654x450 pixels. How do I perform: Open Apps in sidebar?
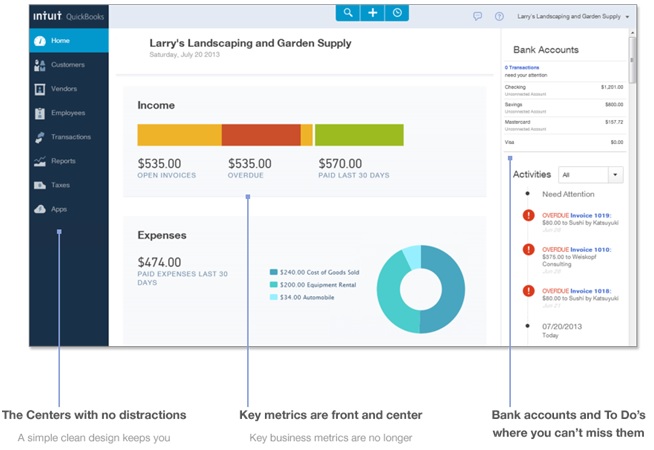(69, 209)
